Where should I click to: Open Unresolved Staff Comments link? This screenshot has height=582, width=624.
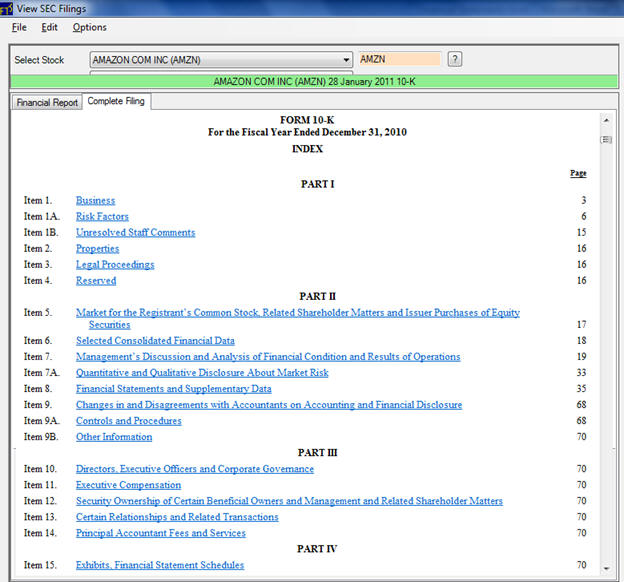[x=136, y=232]
